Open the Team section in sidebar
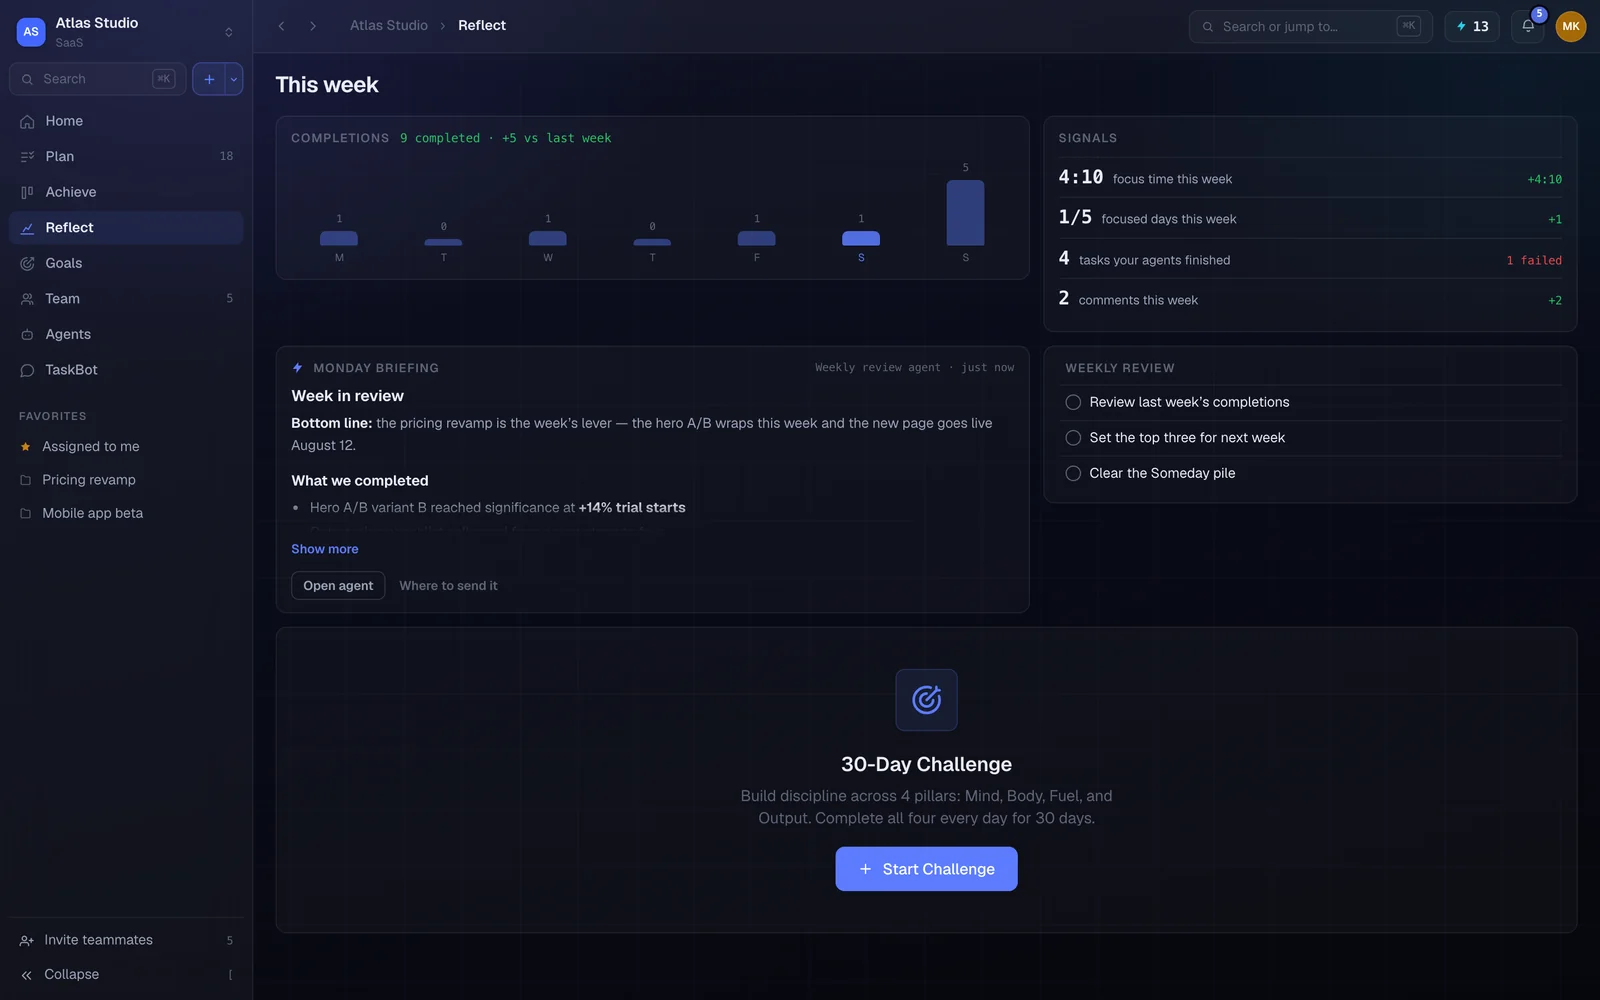 126,299
